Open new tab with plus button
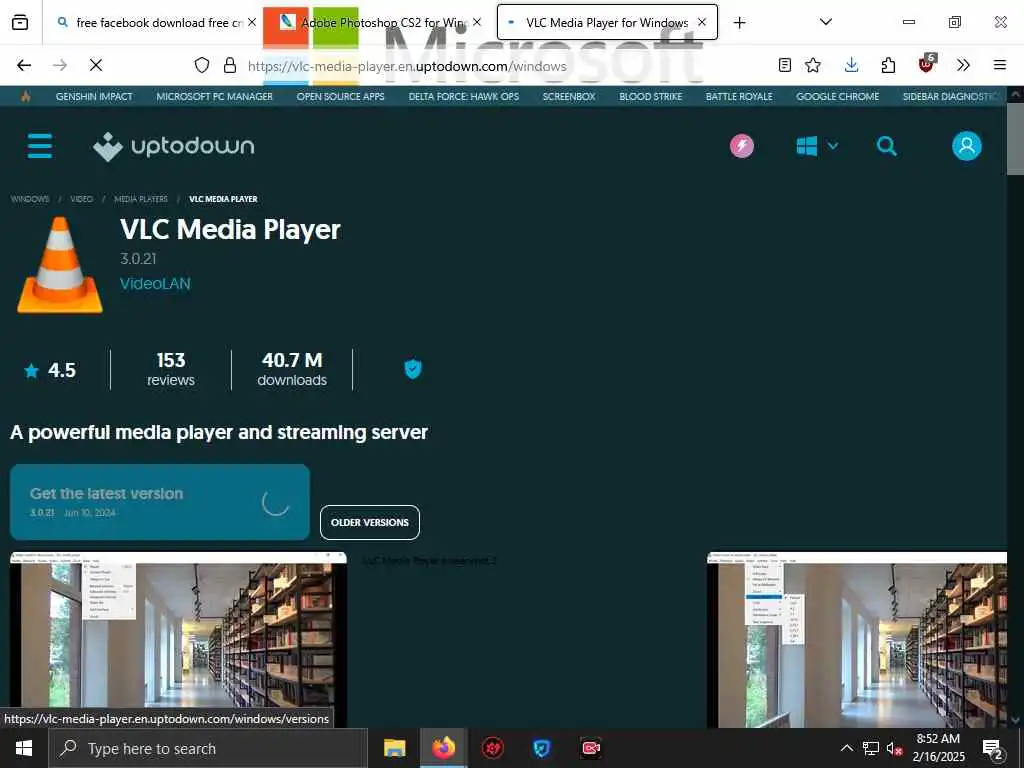 tap(739, 23)
